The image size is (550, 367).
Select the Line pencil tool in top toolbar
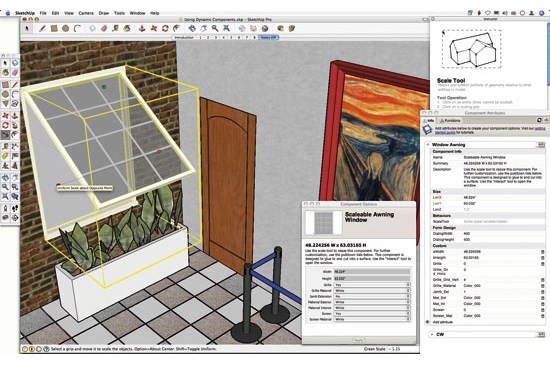(42, 28)
